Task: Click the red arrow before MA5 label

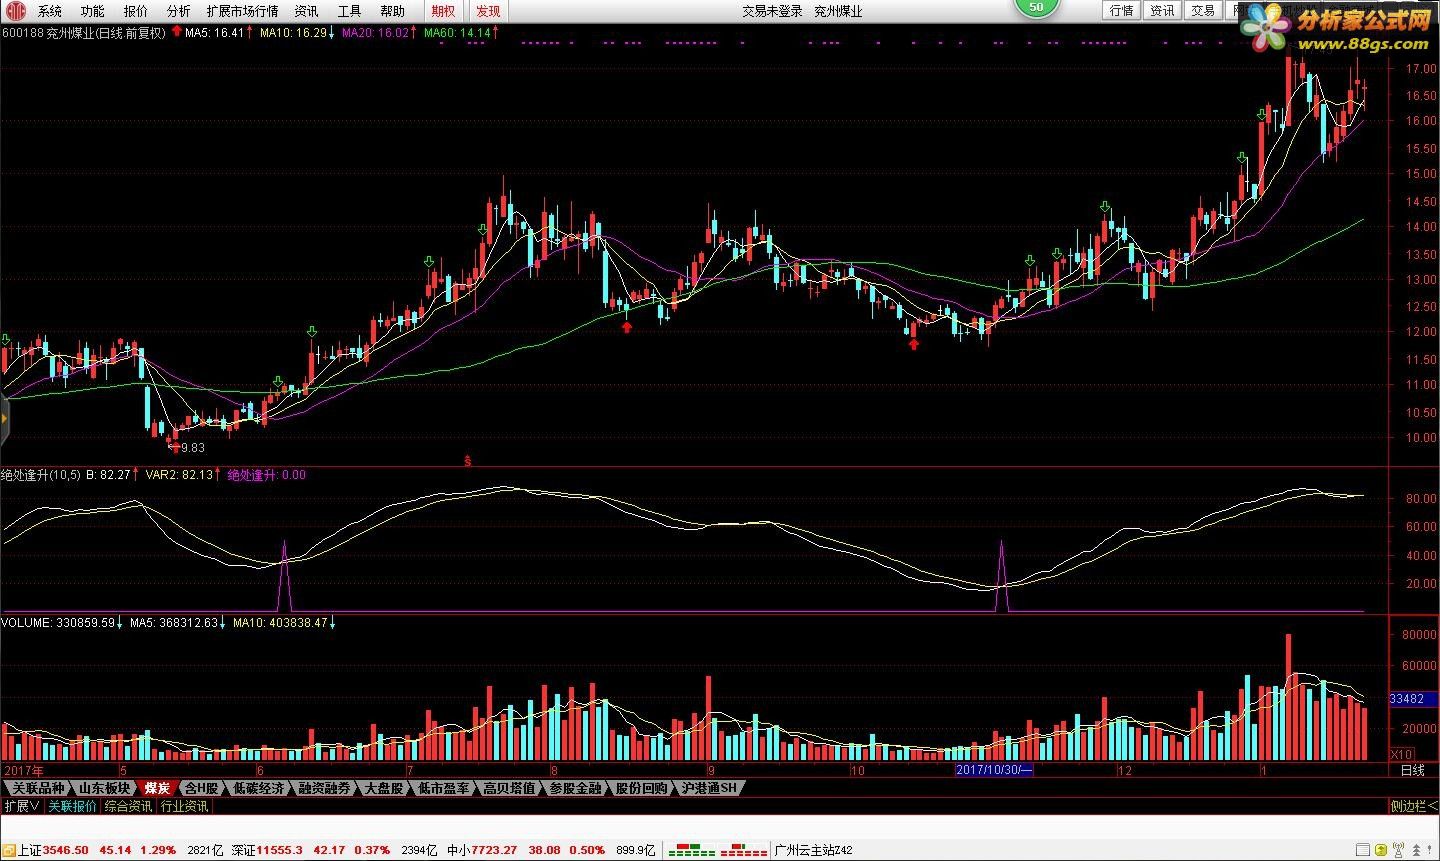Action: coord(177,32)
